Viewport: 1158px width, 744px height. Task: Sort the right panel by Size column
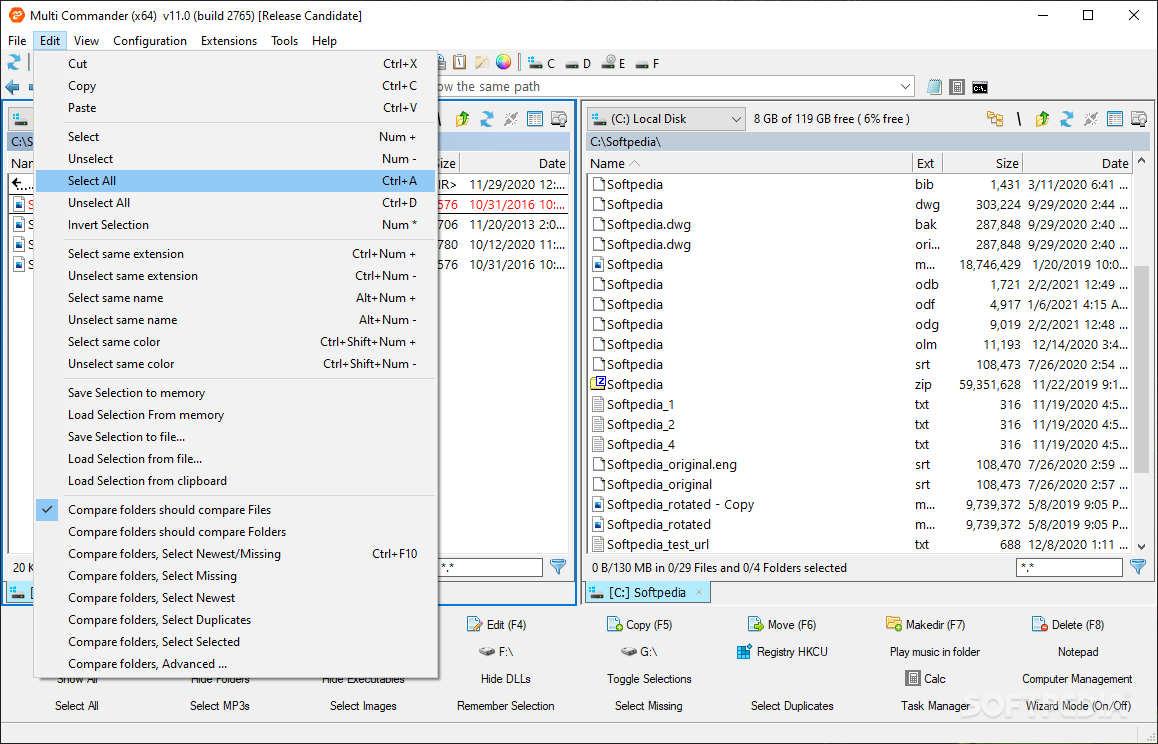tap(982, 163)
